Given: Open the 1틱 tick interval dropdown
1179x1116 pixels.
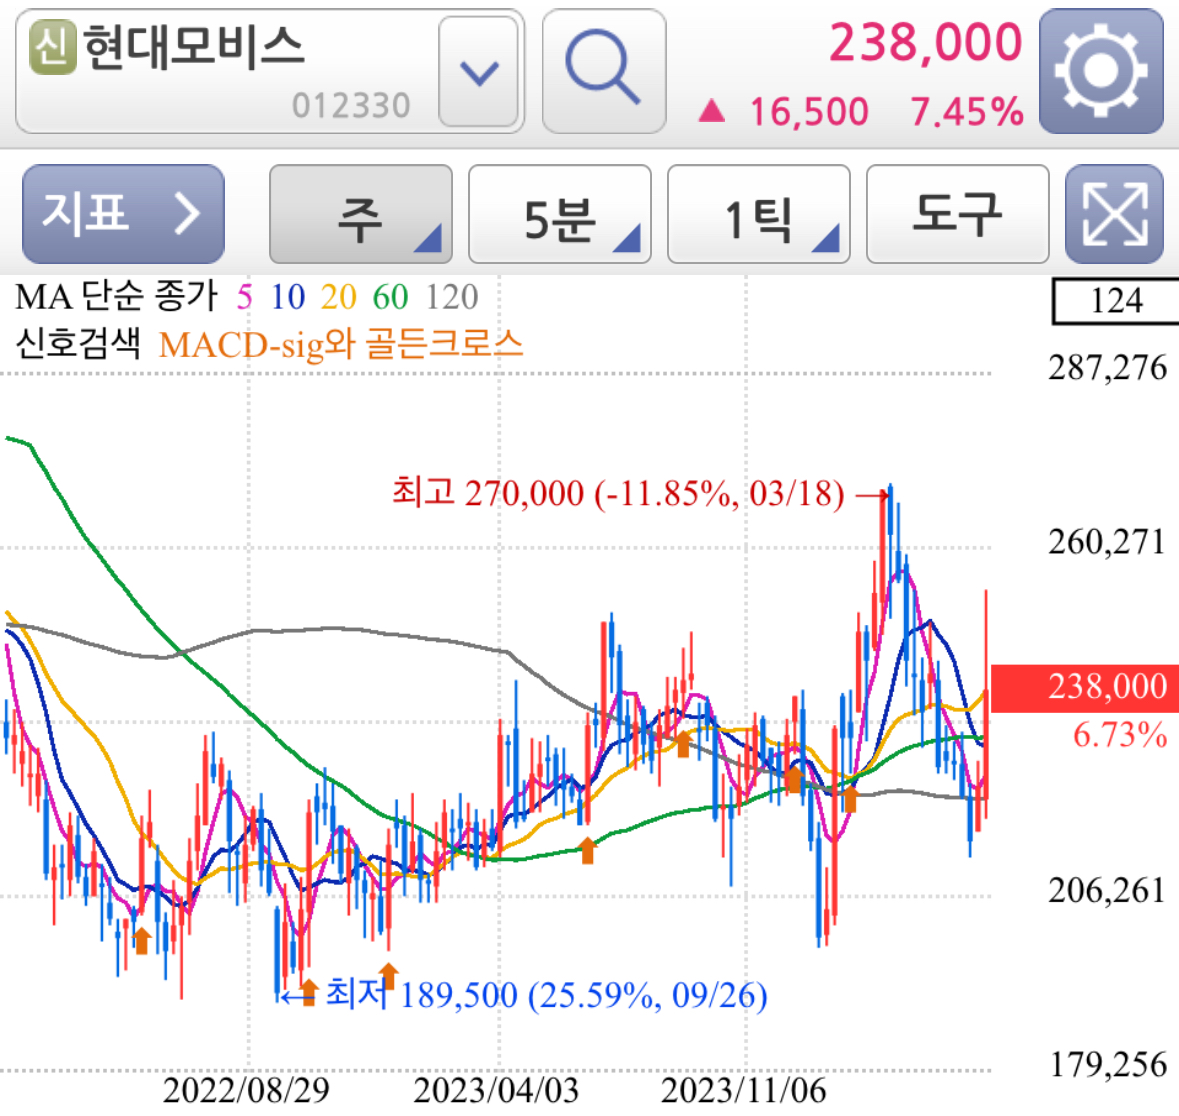Looking at the screenshot, I should click(759, 214).
